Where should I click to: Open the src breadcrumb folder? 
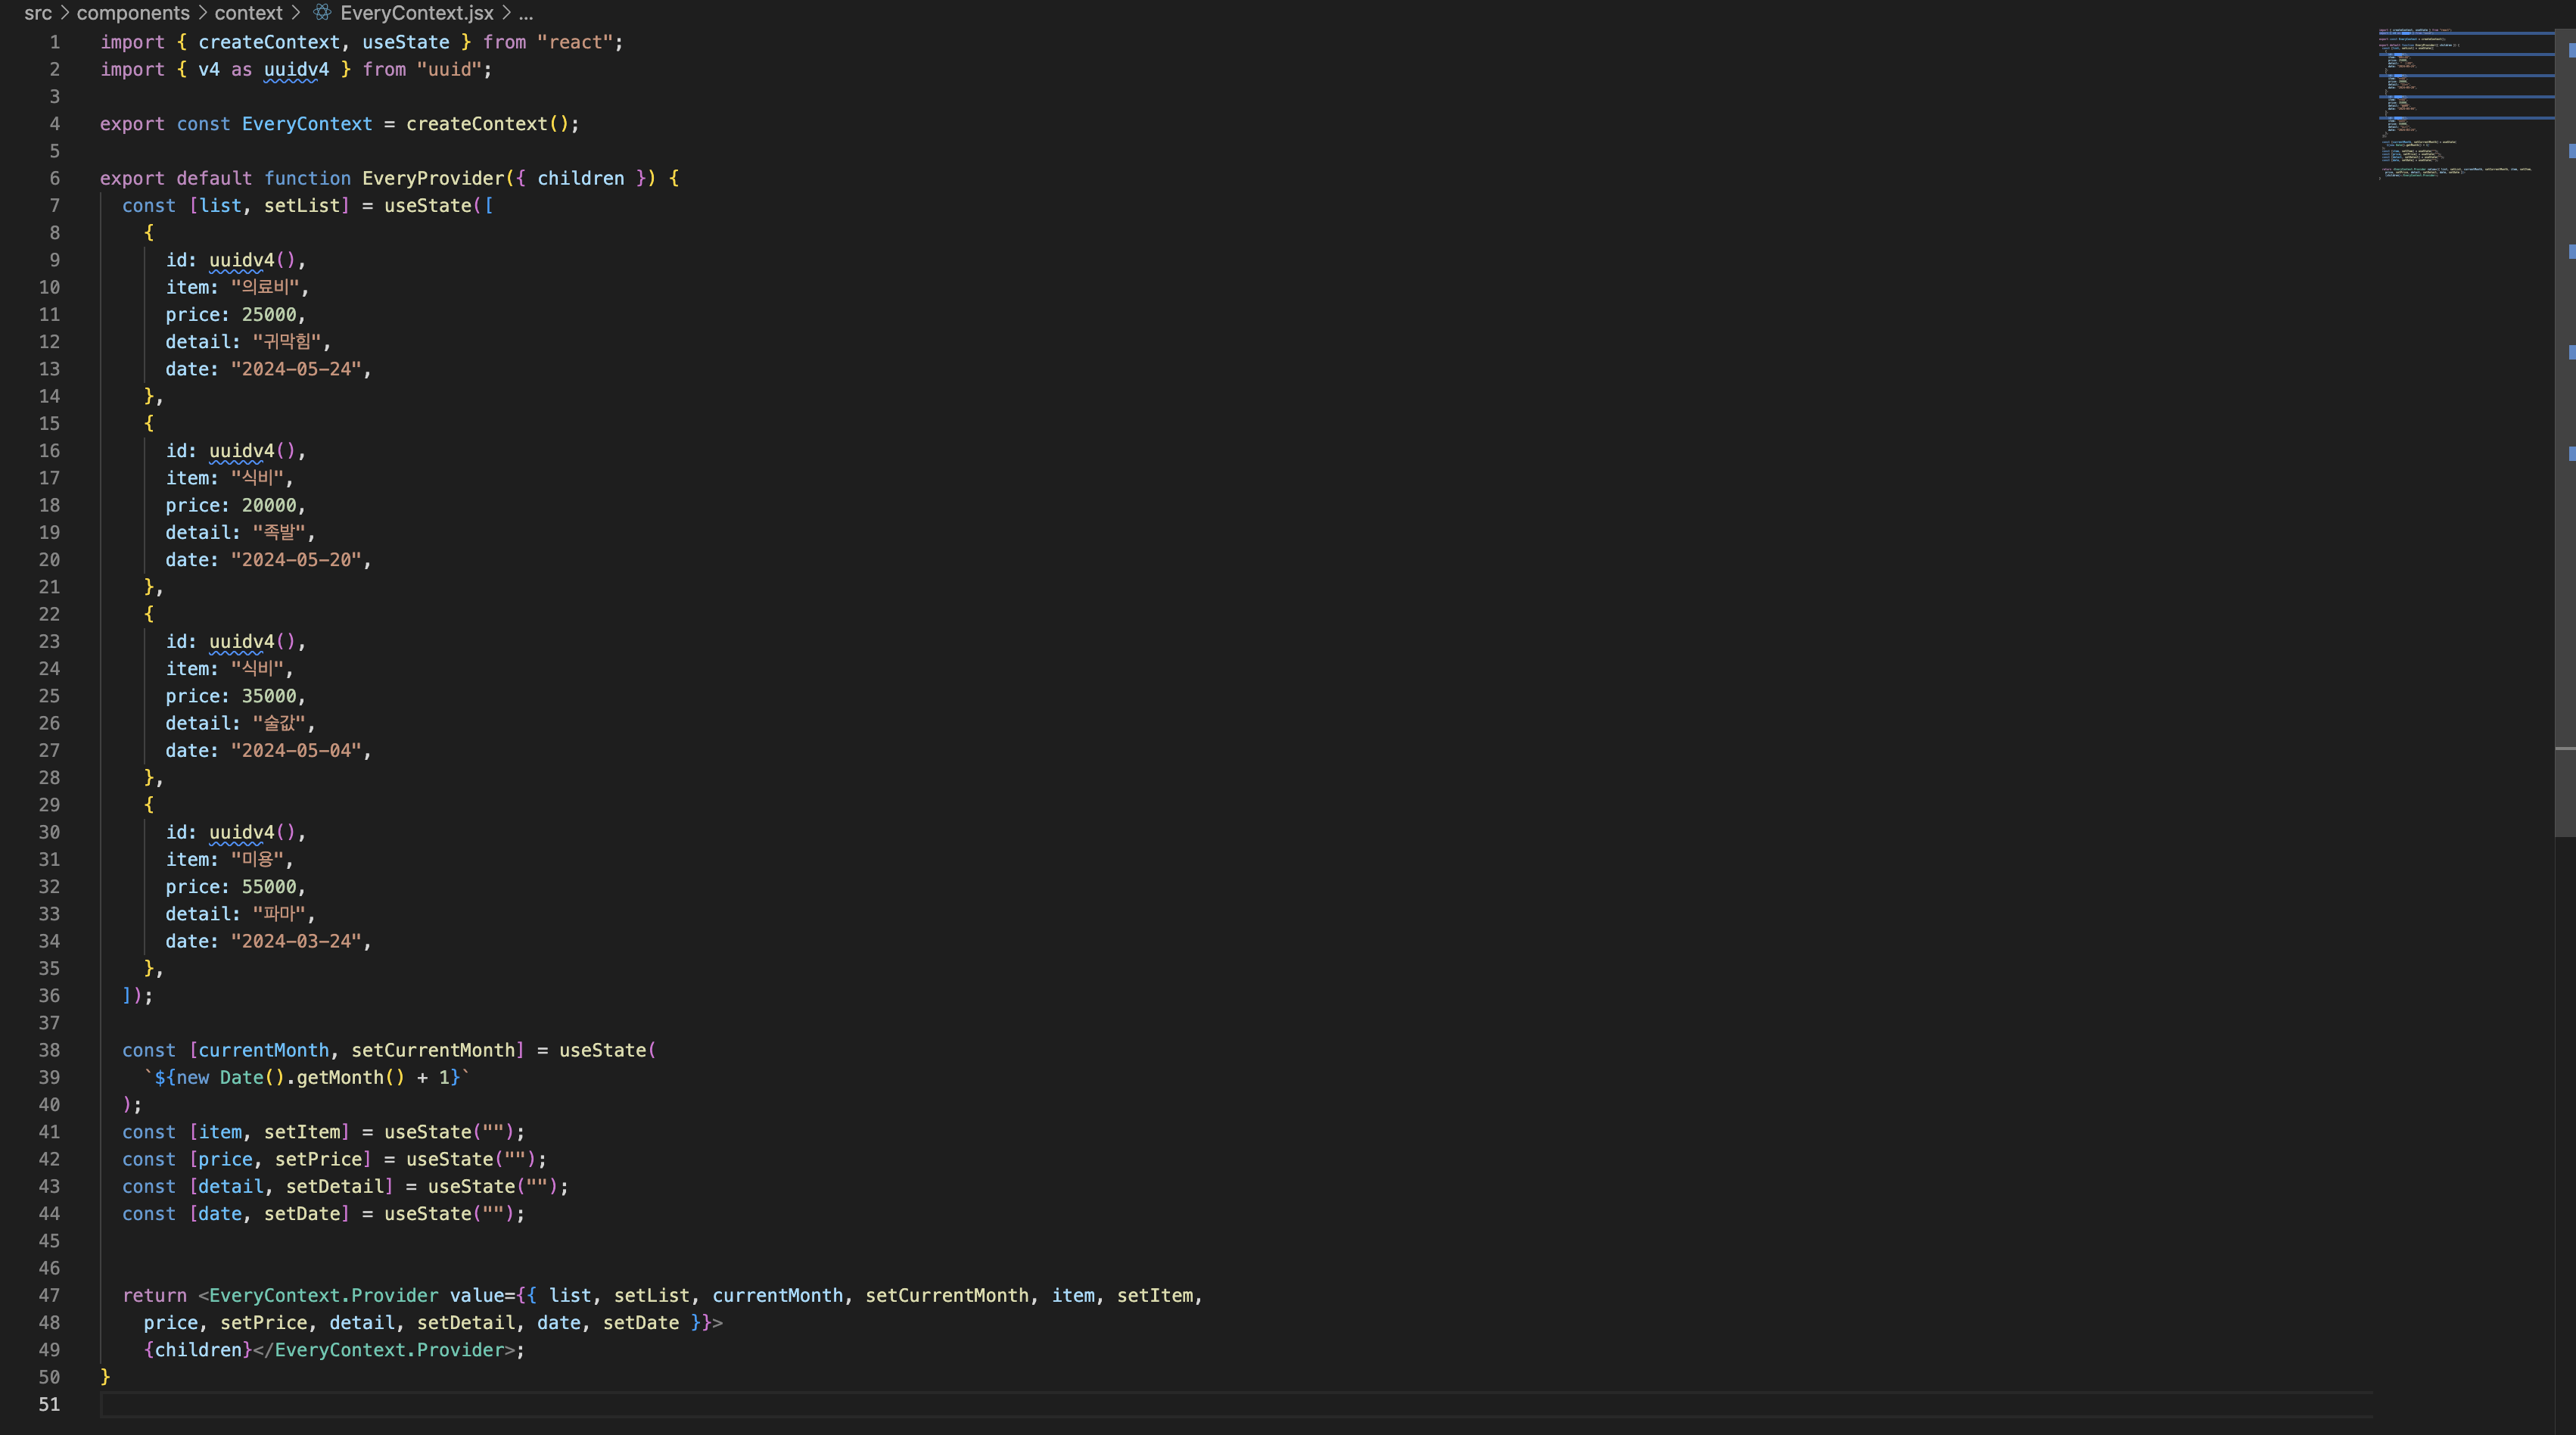[38, 13]
